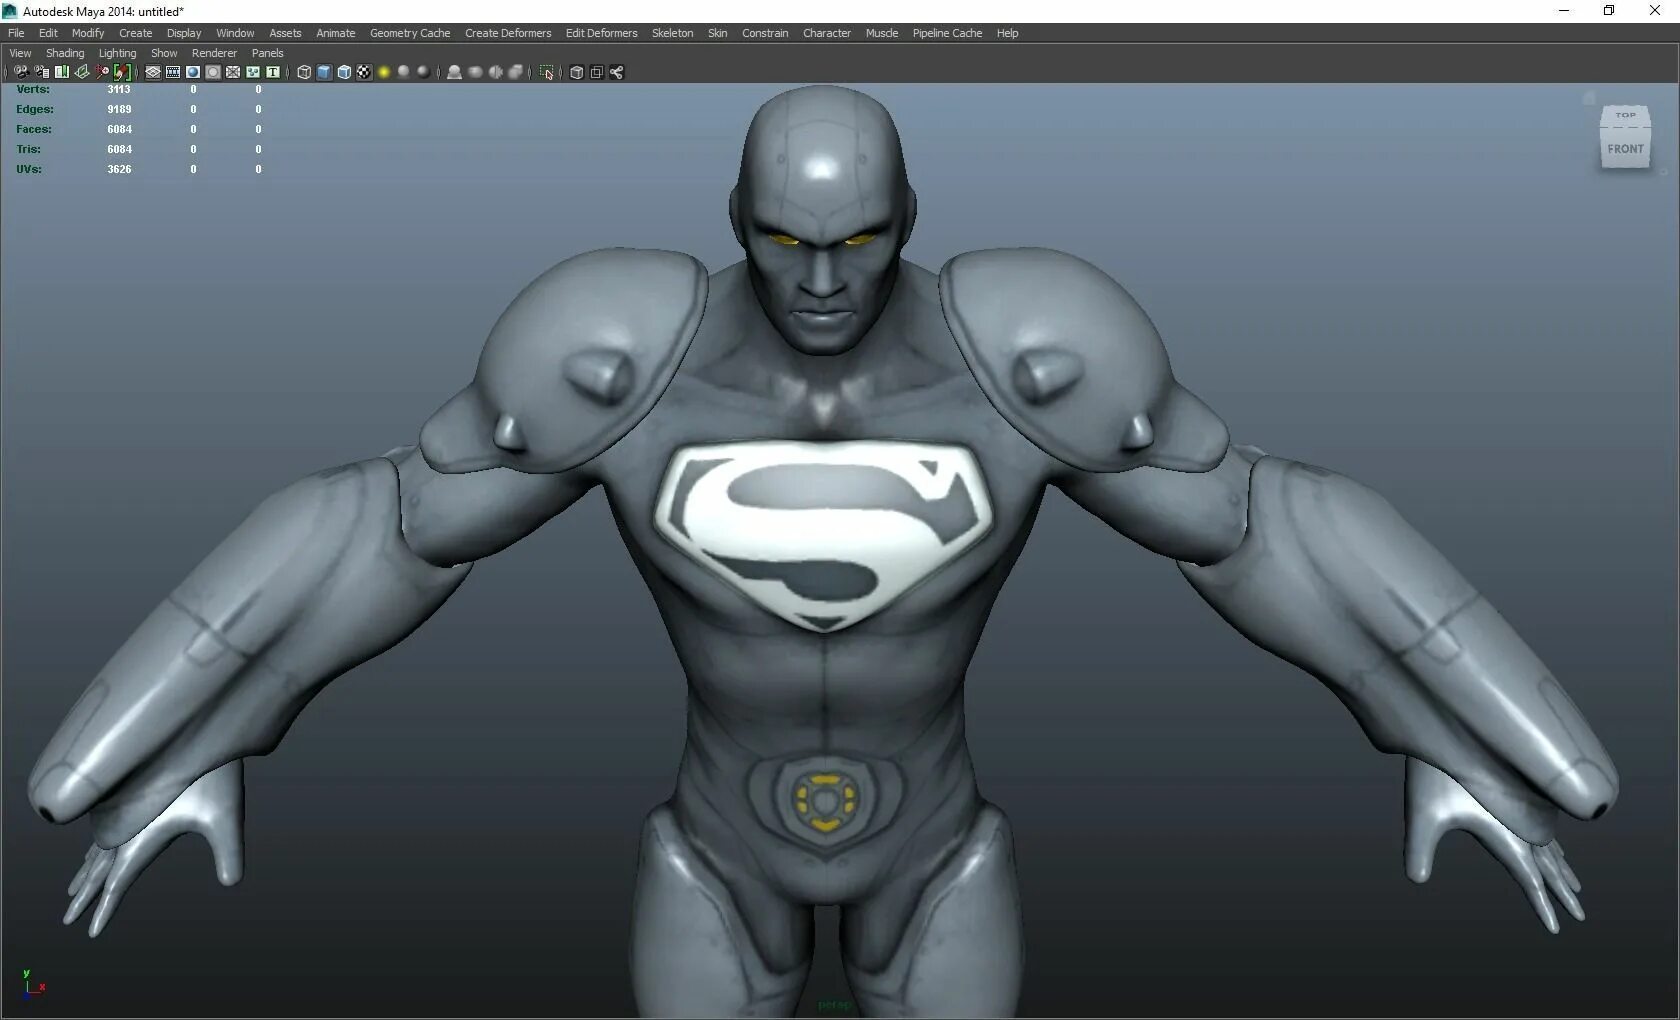This screenshot has width=1680, height=1020.
Task: Select the Wireframe display cube icon
Action: 304,72
